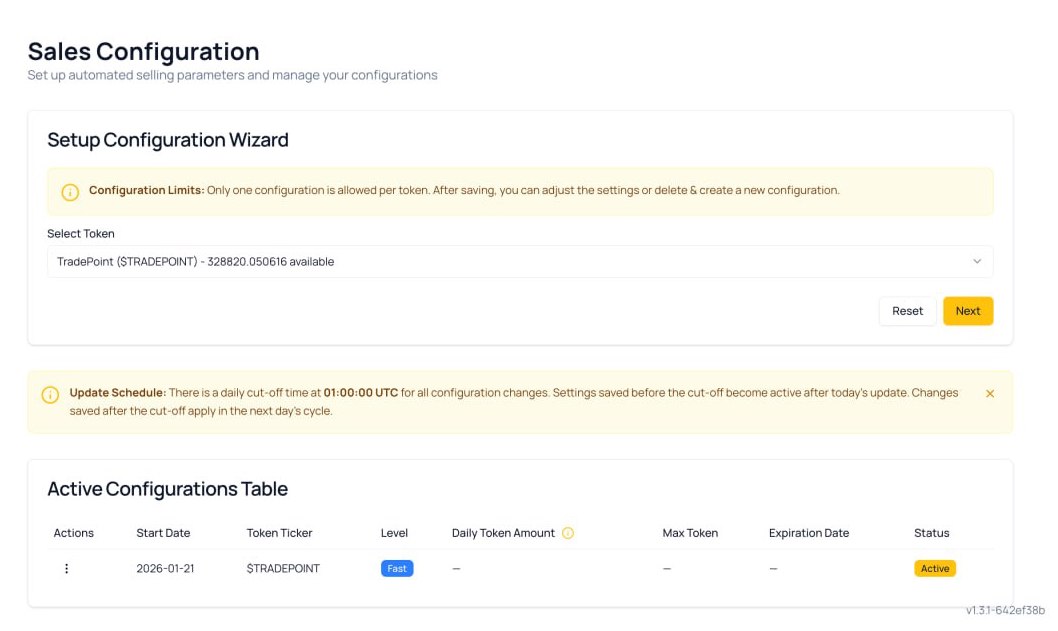This screenshot has width=1058, height=631.
Task: Click the Update Schedule info icon
Action: coord(50,394)
